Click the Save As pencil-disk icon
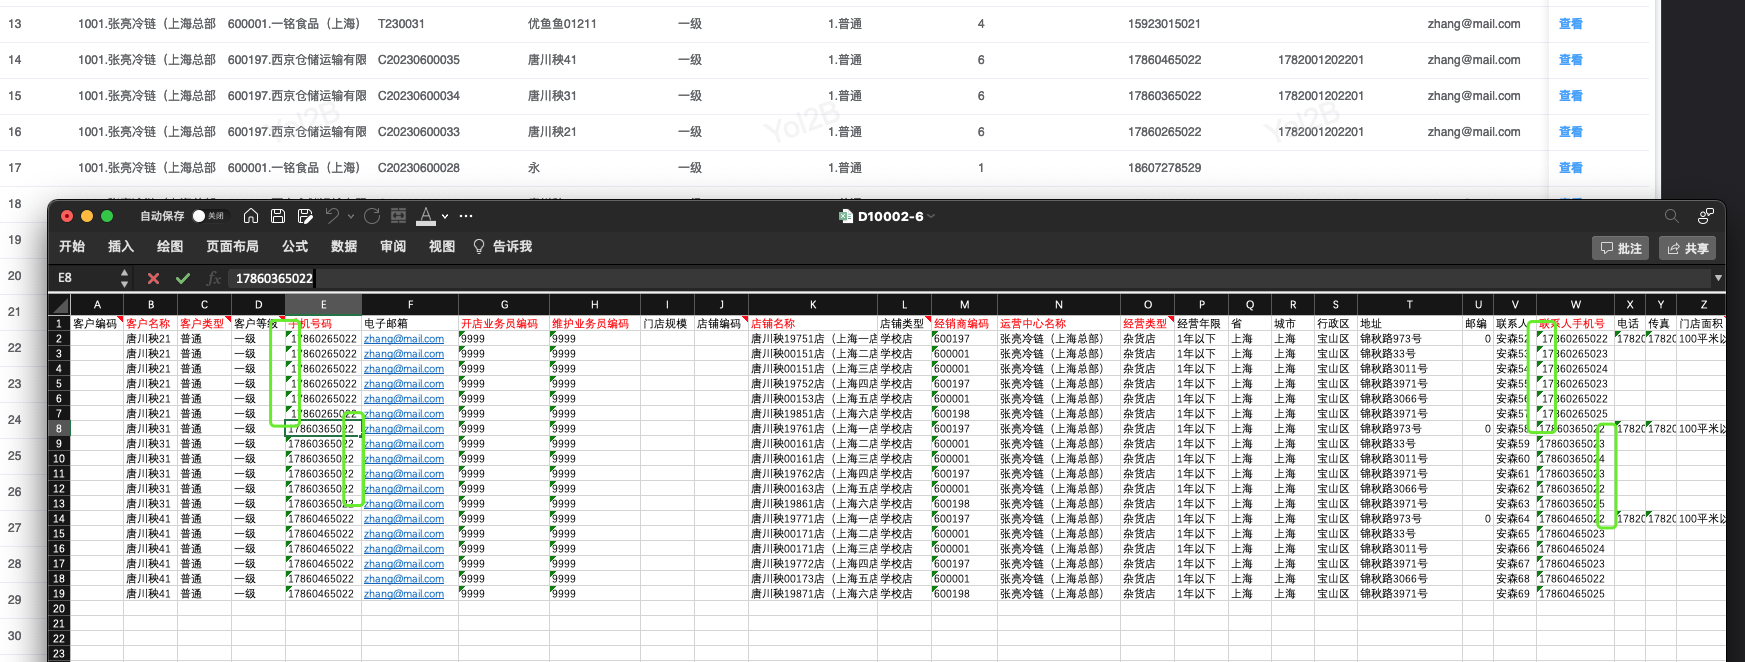Screen dimensions: 1745x662 [305, 216]
